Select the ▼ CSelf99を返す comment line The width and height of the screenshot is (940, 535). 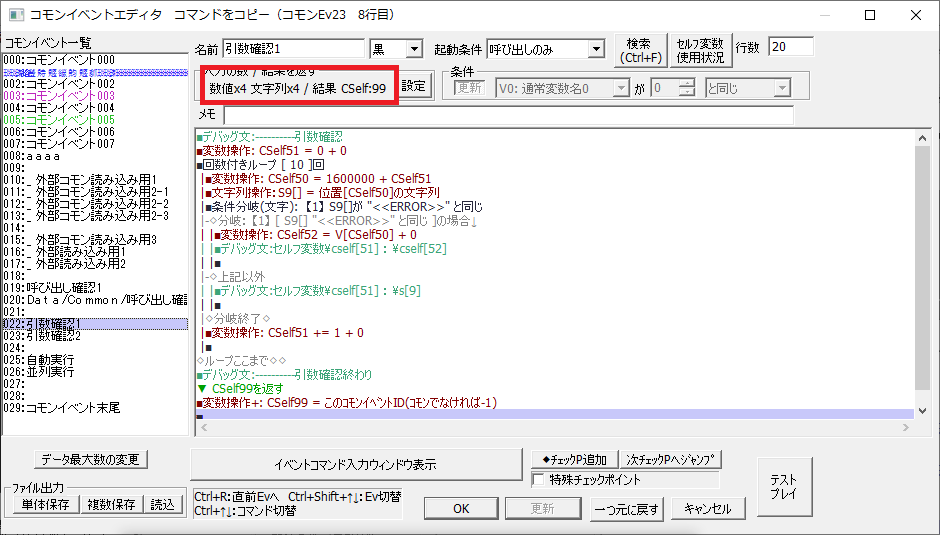click(240, 389)
